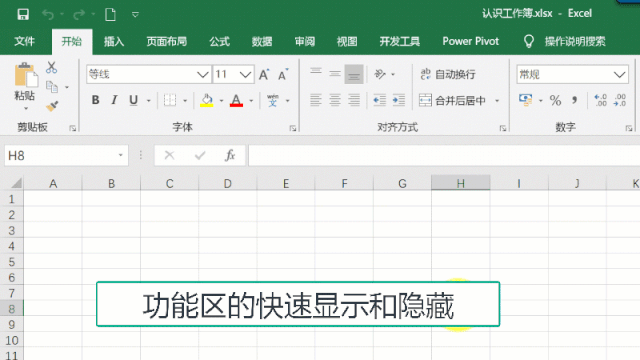This screenshot has width=640, height=360.
Task: Click the Select All corner triangle
Action: 16,183
